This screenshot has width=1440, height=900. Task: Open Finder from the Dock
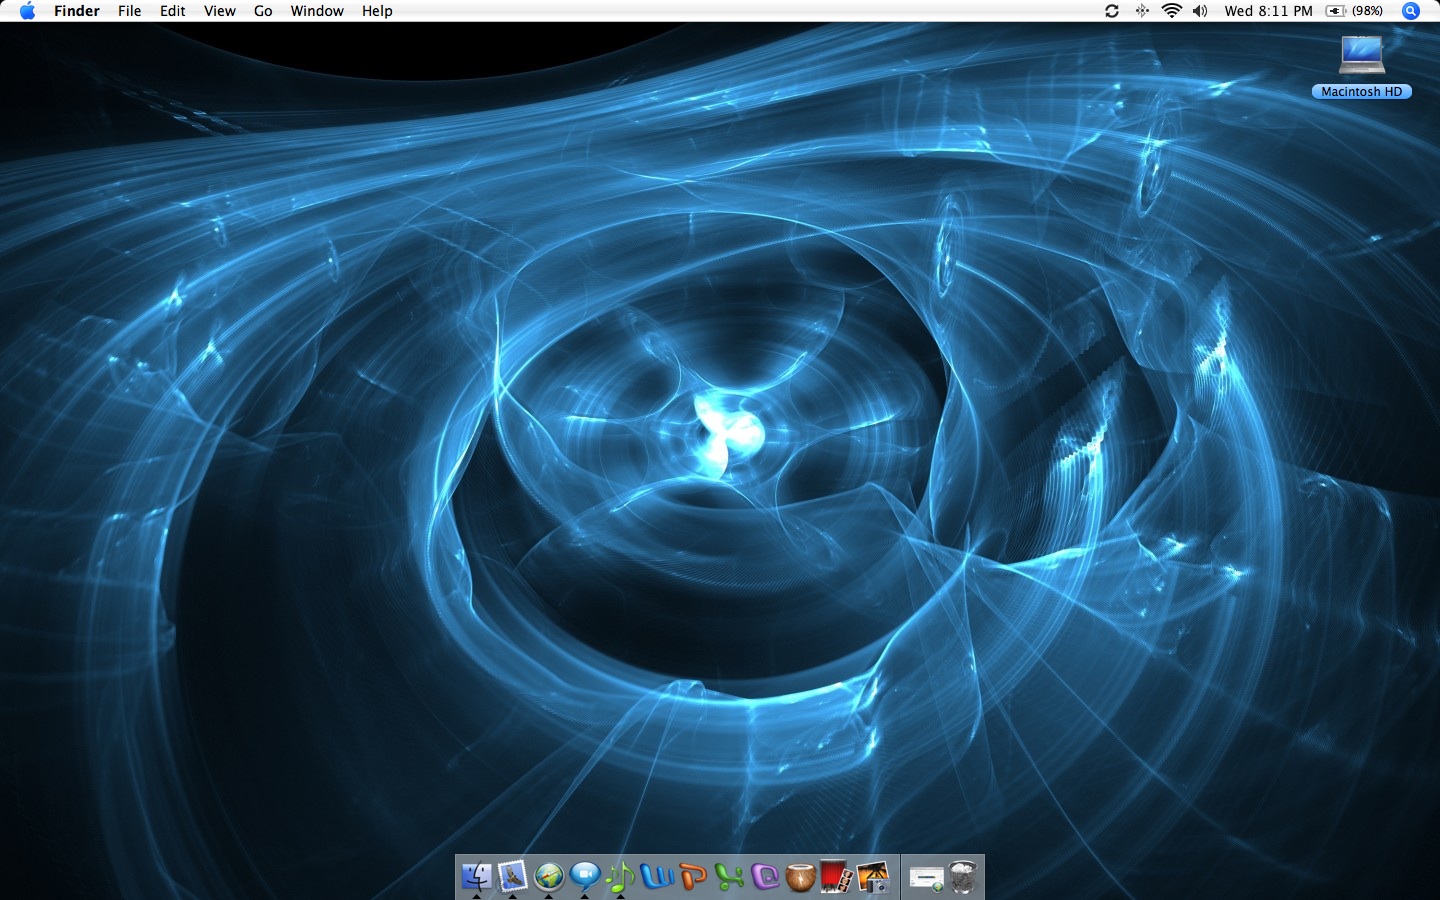tap(477, 877)
